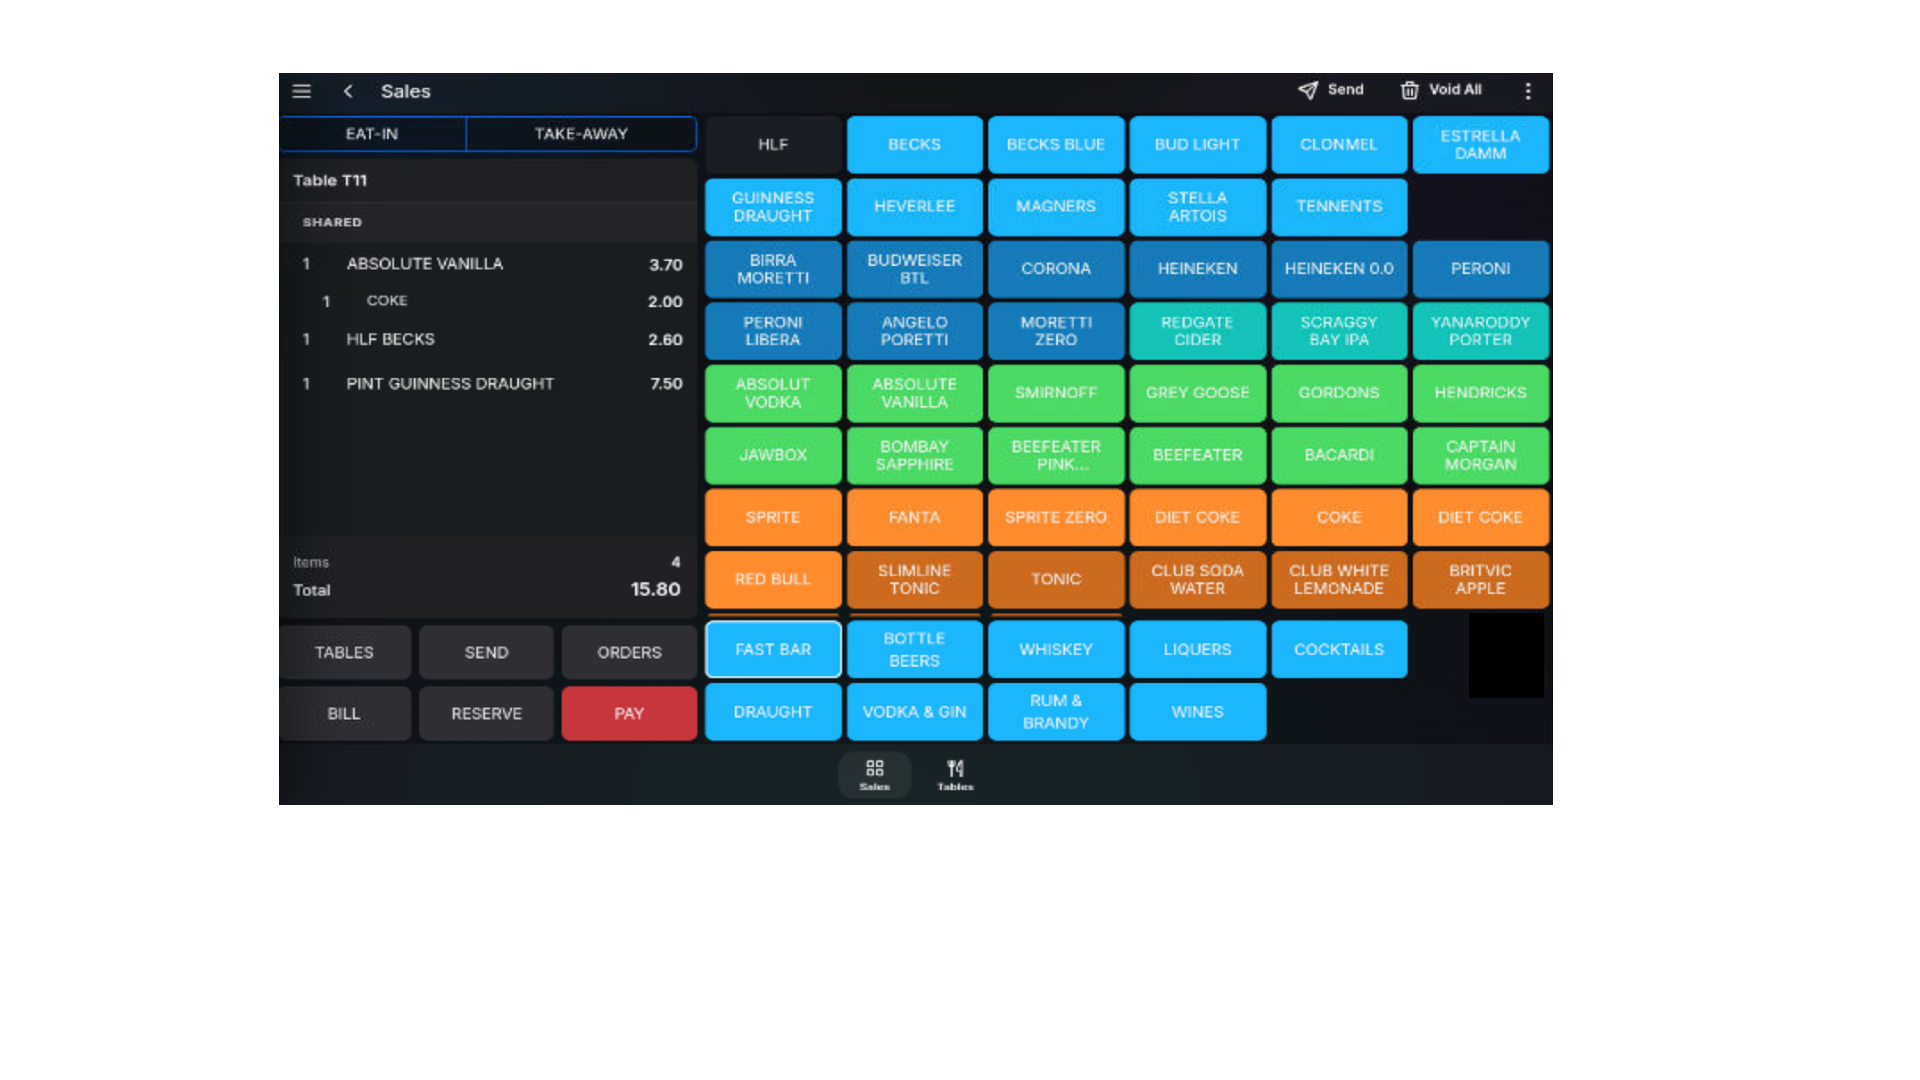
Task: Click the Void All trash icon
Action: (x=1410, y=90)
